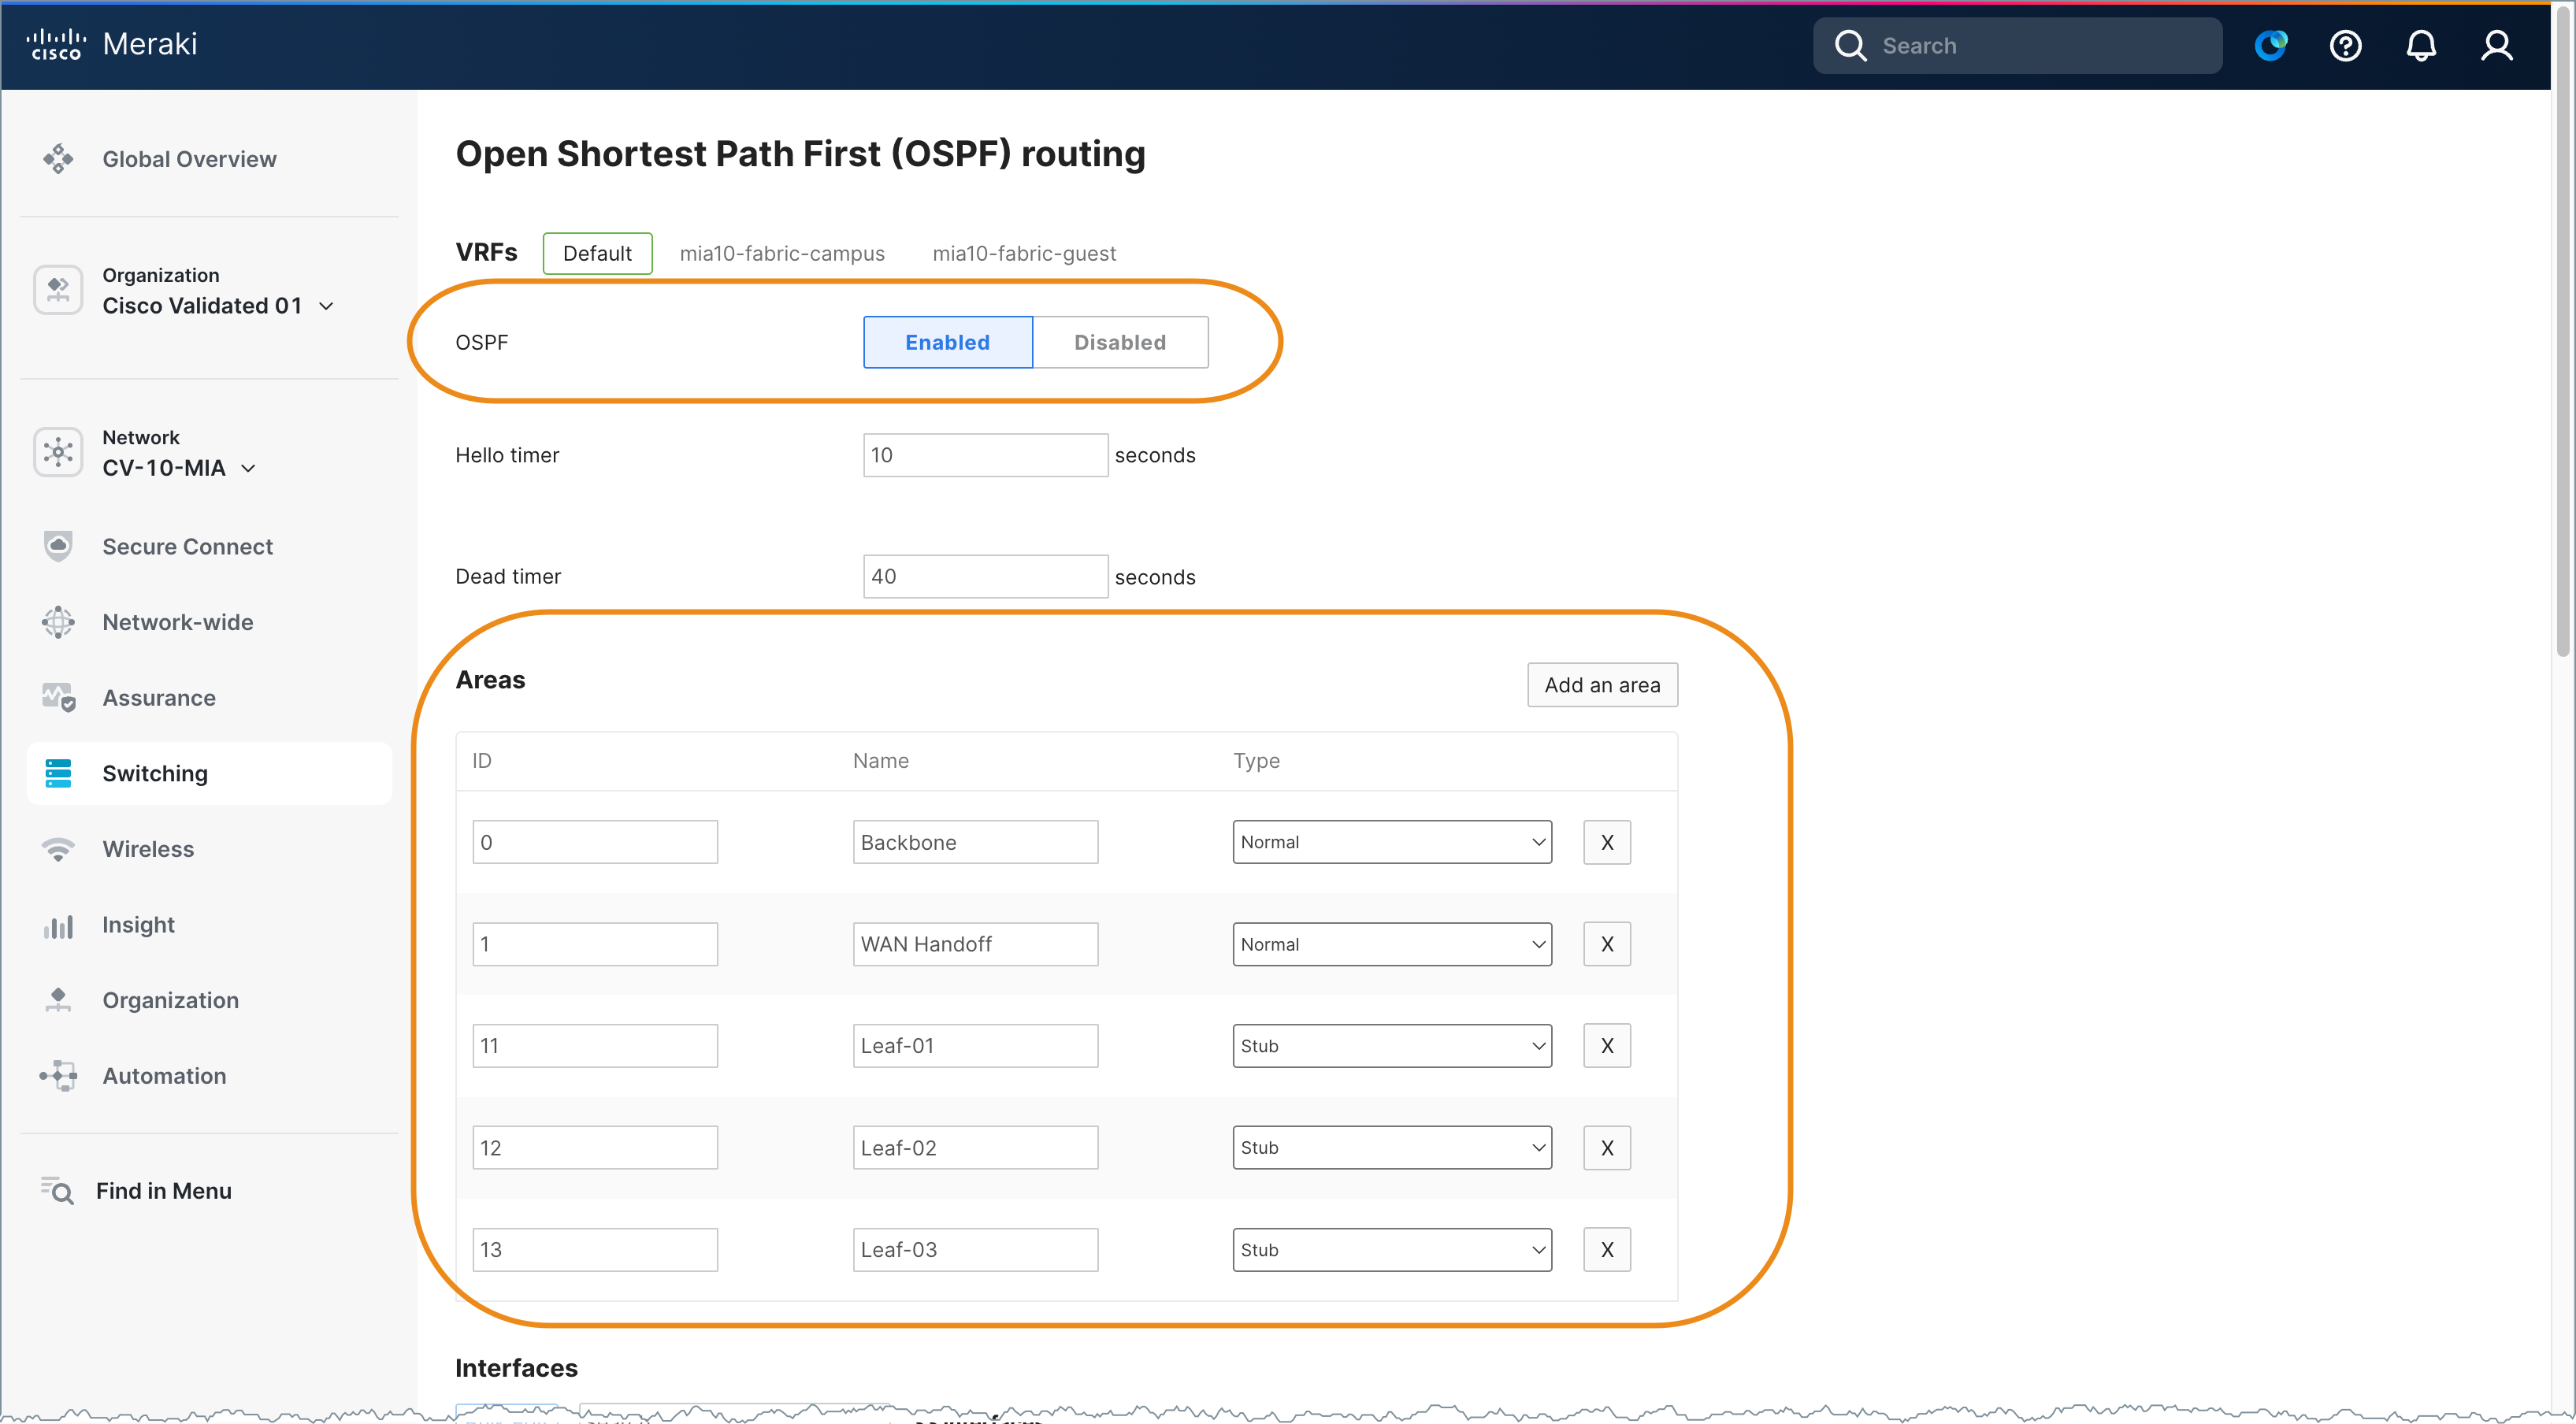The width and height of the screenshot is (2576, 1424).
Task: Open the Type dropdown for Backbone area
Action: coord(1392,842)
